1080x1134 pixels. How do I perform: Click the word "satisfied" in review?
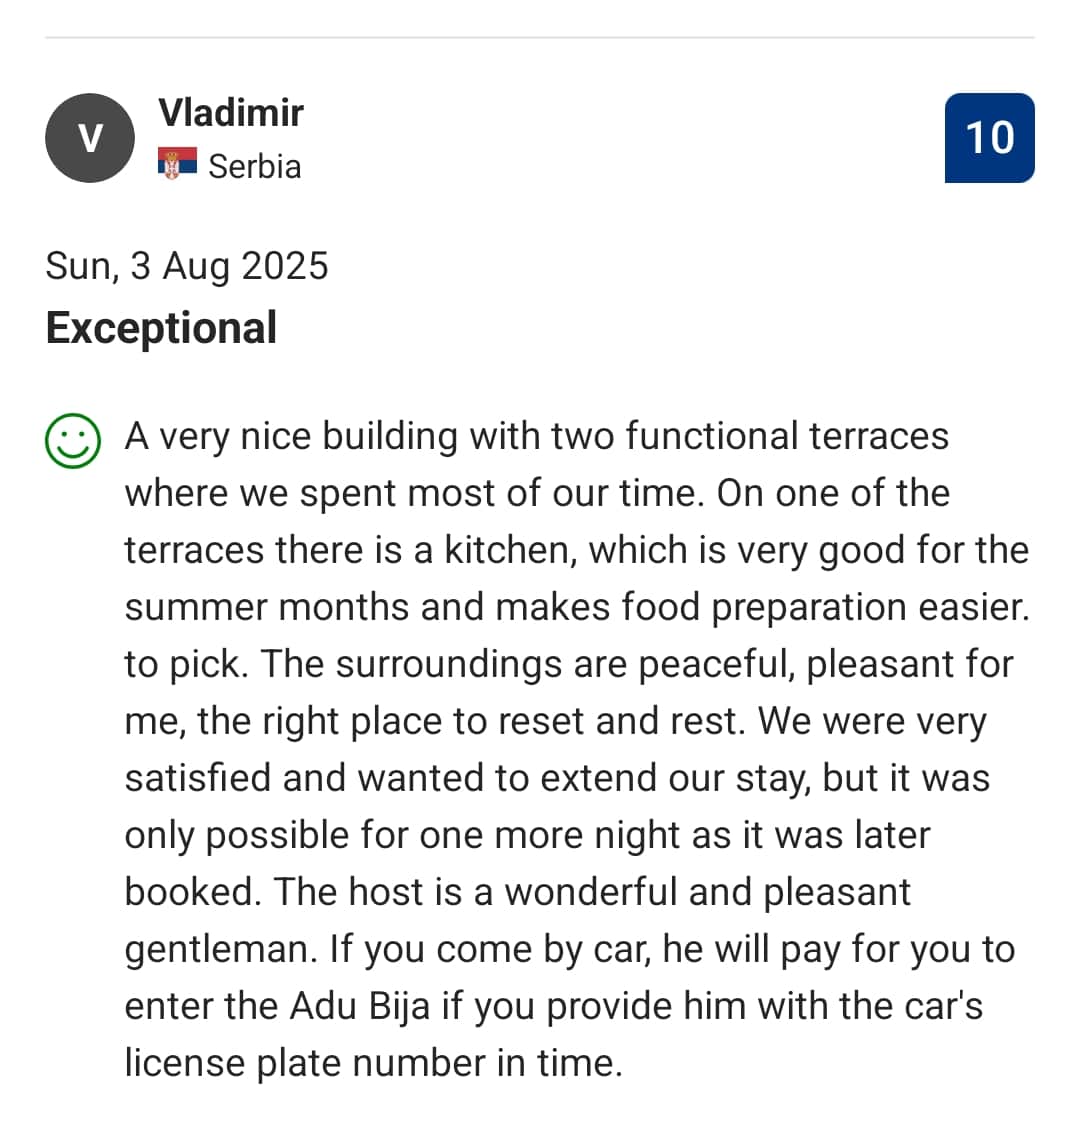(198, 777)
